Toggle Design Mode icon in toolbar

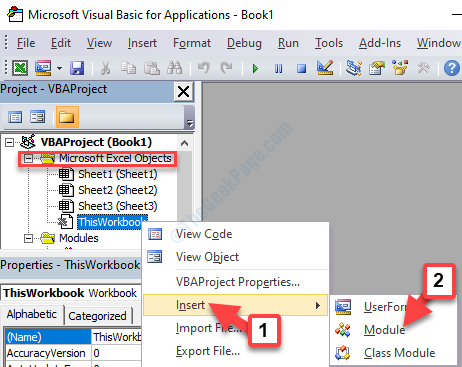[x=325, y=68]
